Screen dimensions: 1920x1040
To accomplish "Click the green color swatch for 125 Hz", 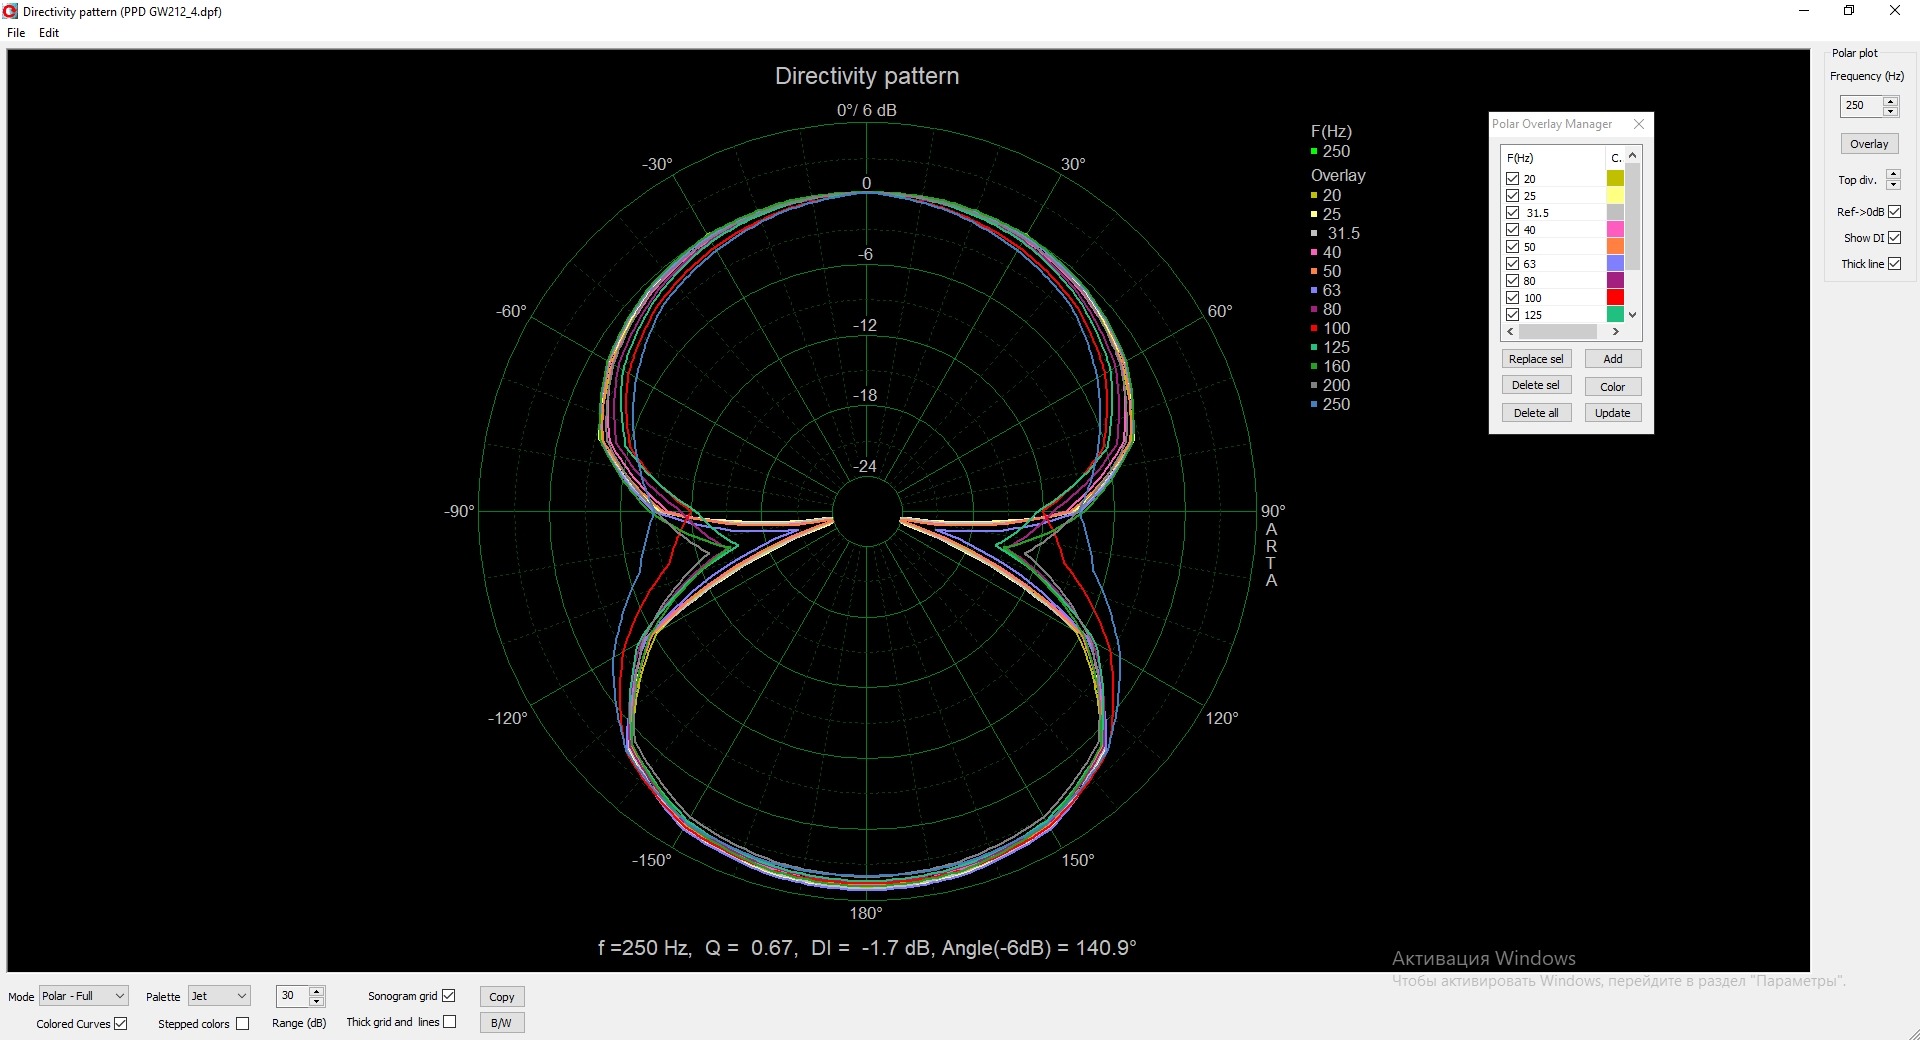I will tap(1615, 315).
